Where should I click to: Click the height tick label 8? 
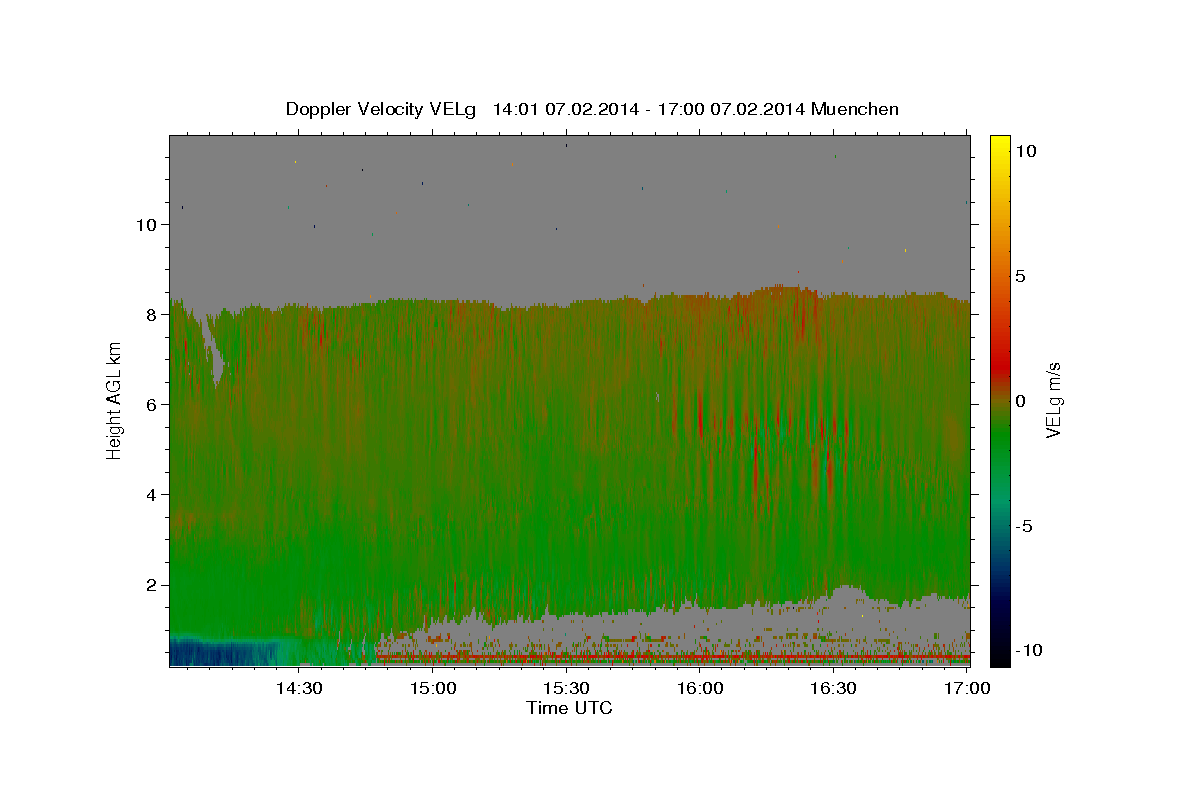coord(152,315)
